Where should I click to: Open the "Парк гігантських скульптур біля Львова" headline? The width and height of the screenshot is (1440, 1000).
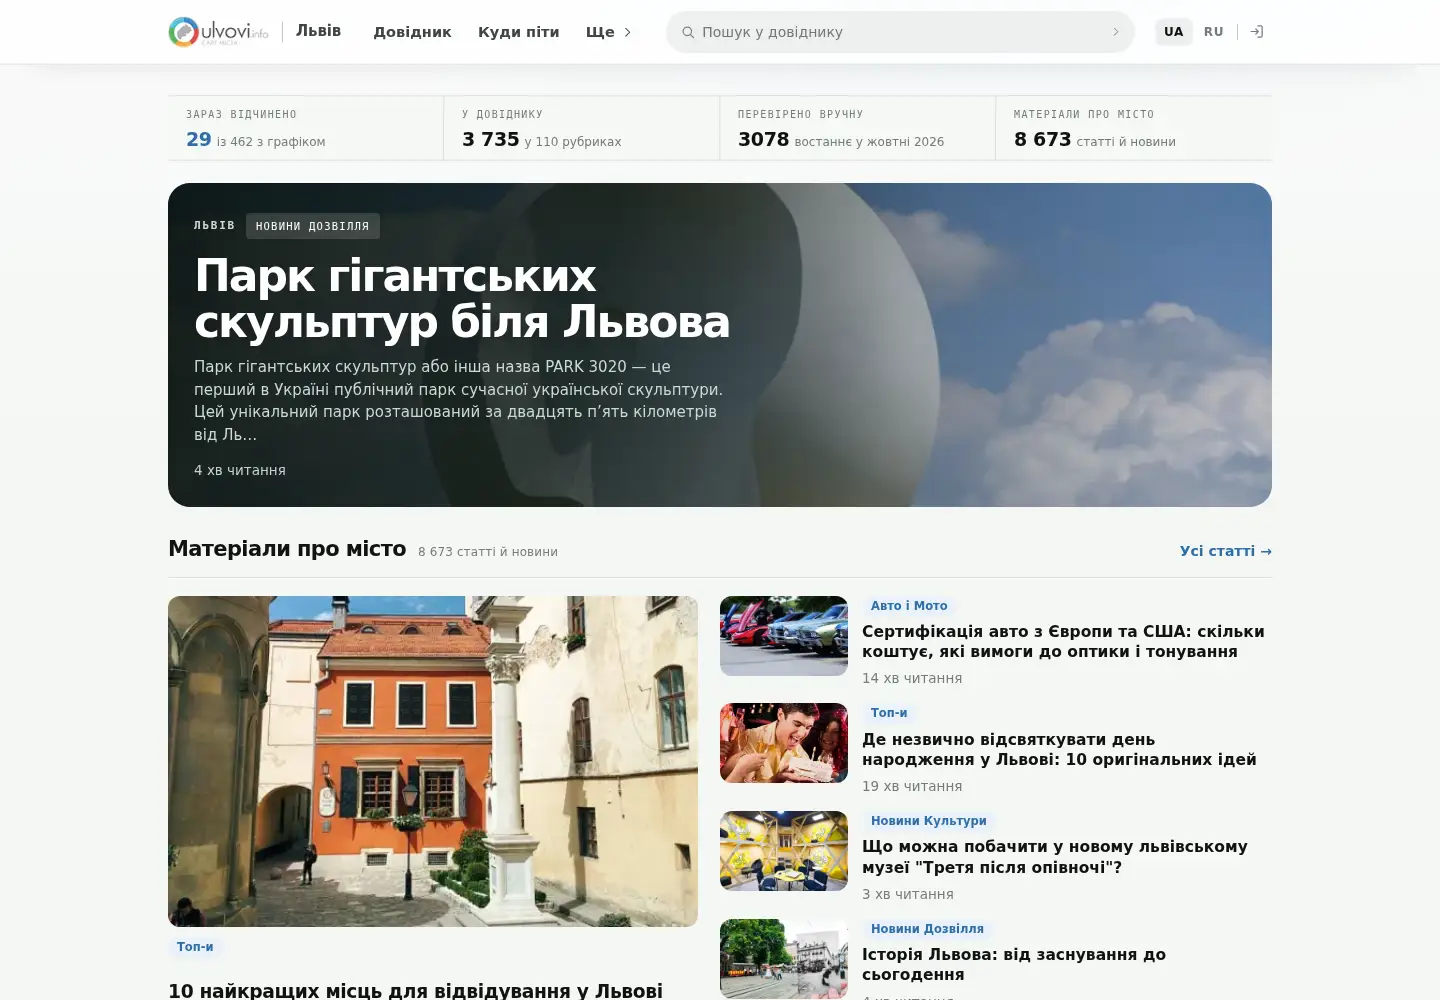coord(462,298)
